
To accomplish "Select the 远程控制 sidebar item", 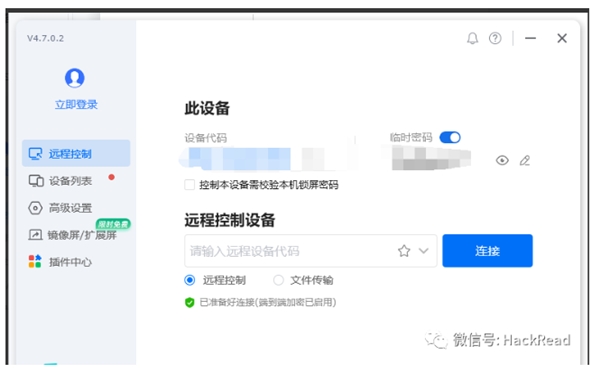I will point(76,153).
